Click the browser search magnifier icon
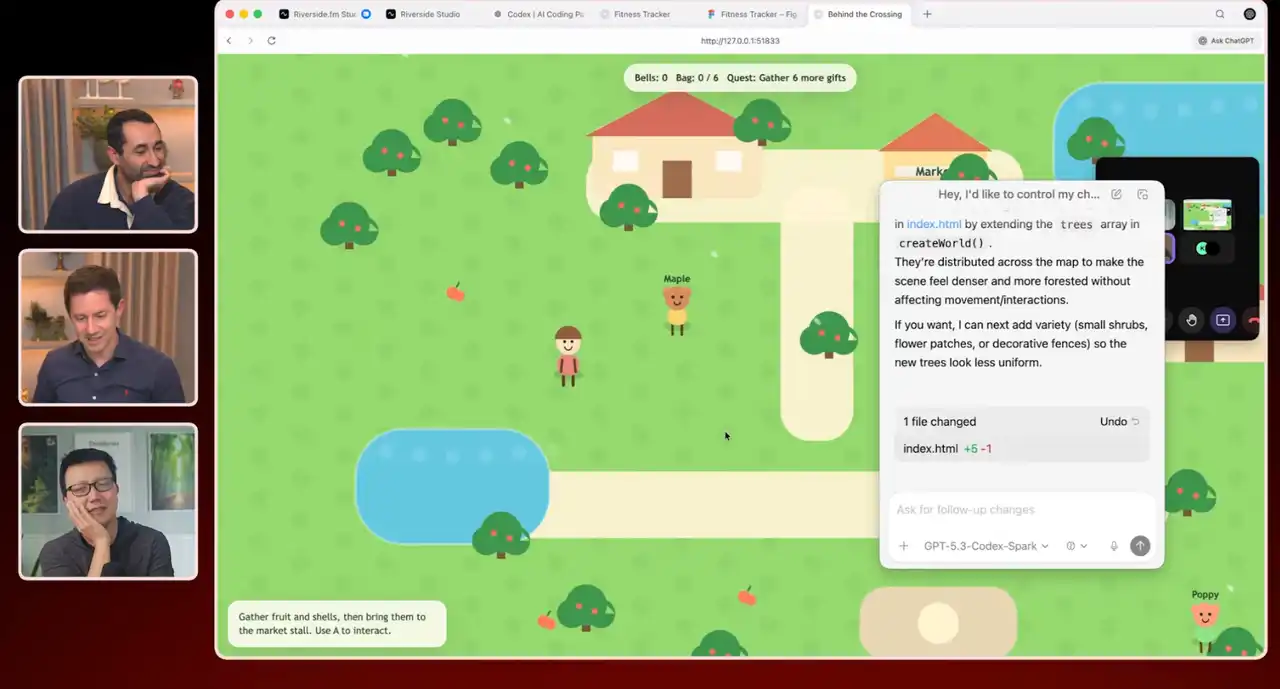 1220,14
